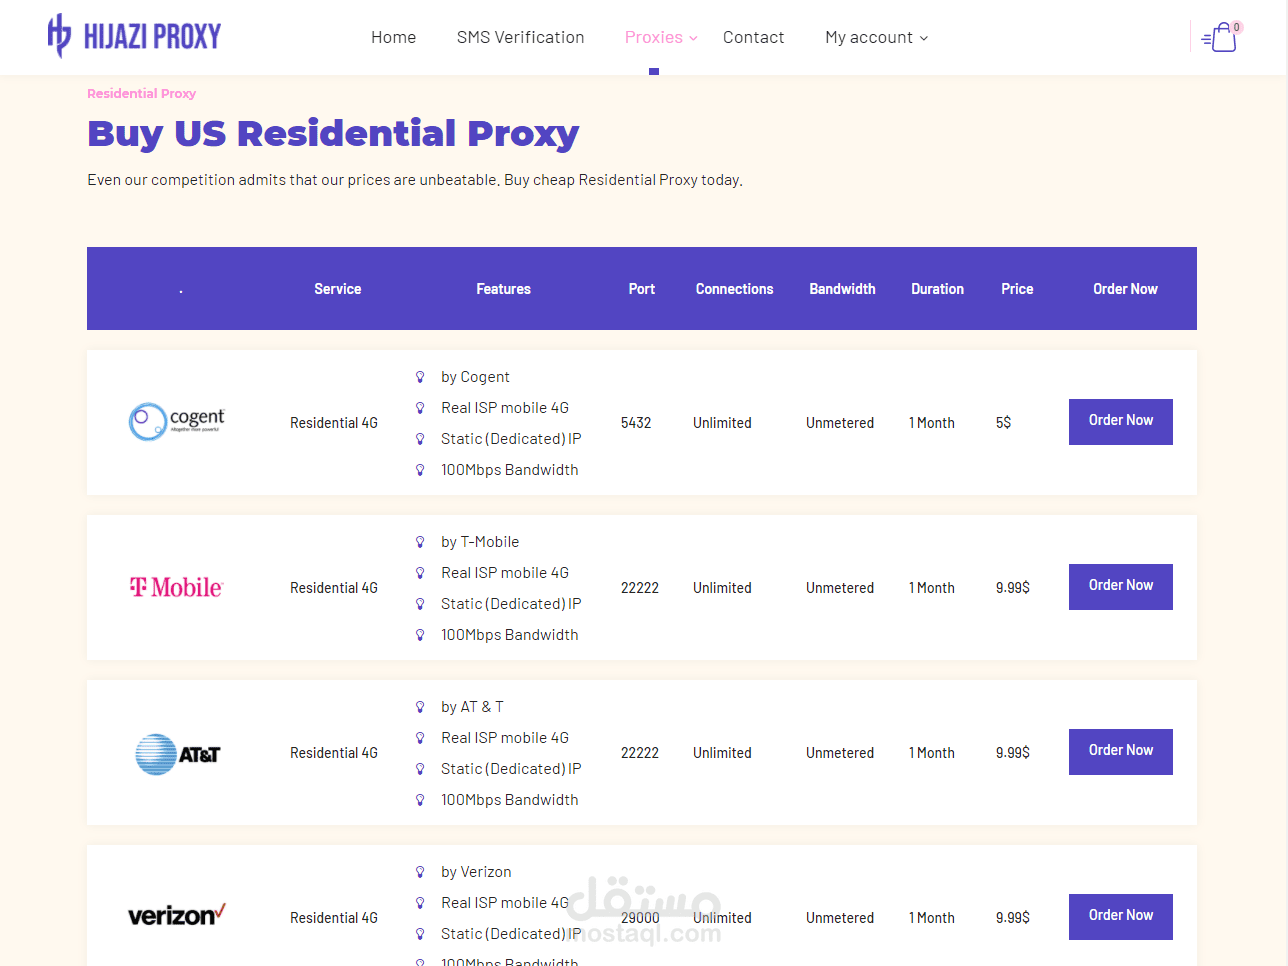The height and width of the screenshot is (966, 1288).
Task: Click 'by AT & T' feature text
Action: 472,707
